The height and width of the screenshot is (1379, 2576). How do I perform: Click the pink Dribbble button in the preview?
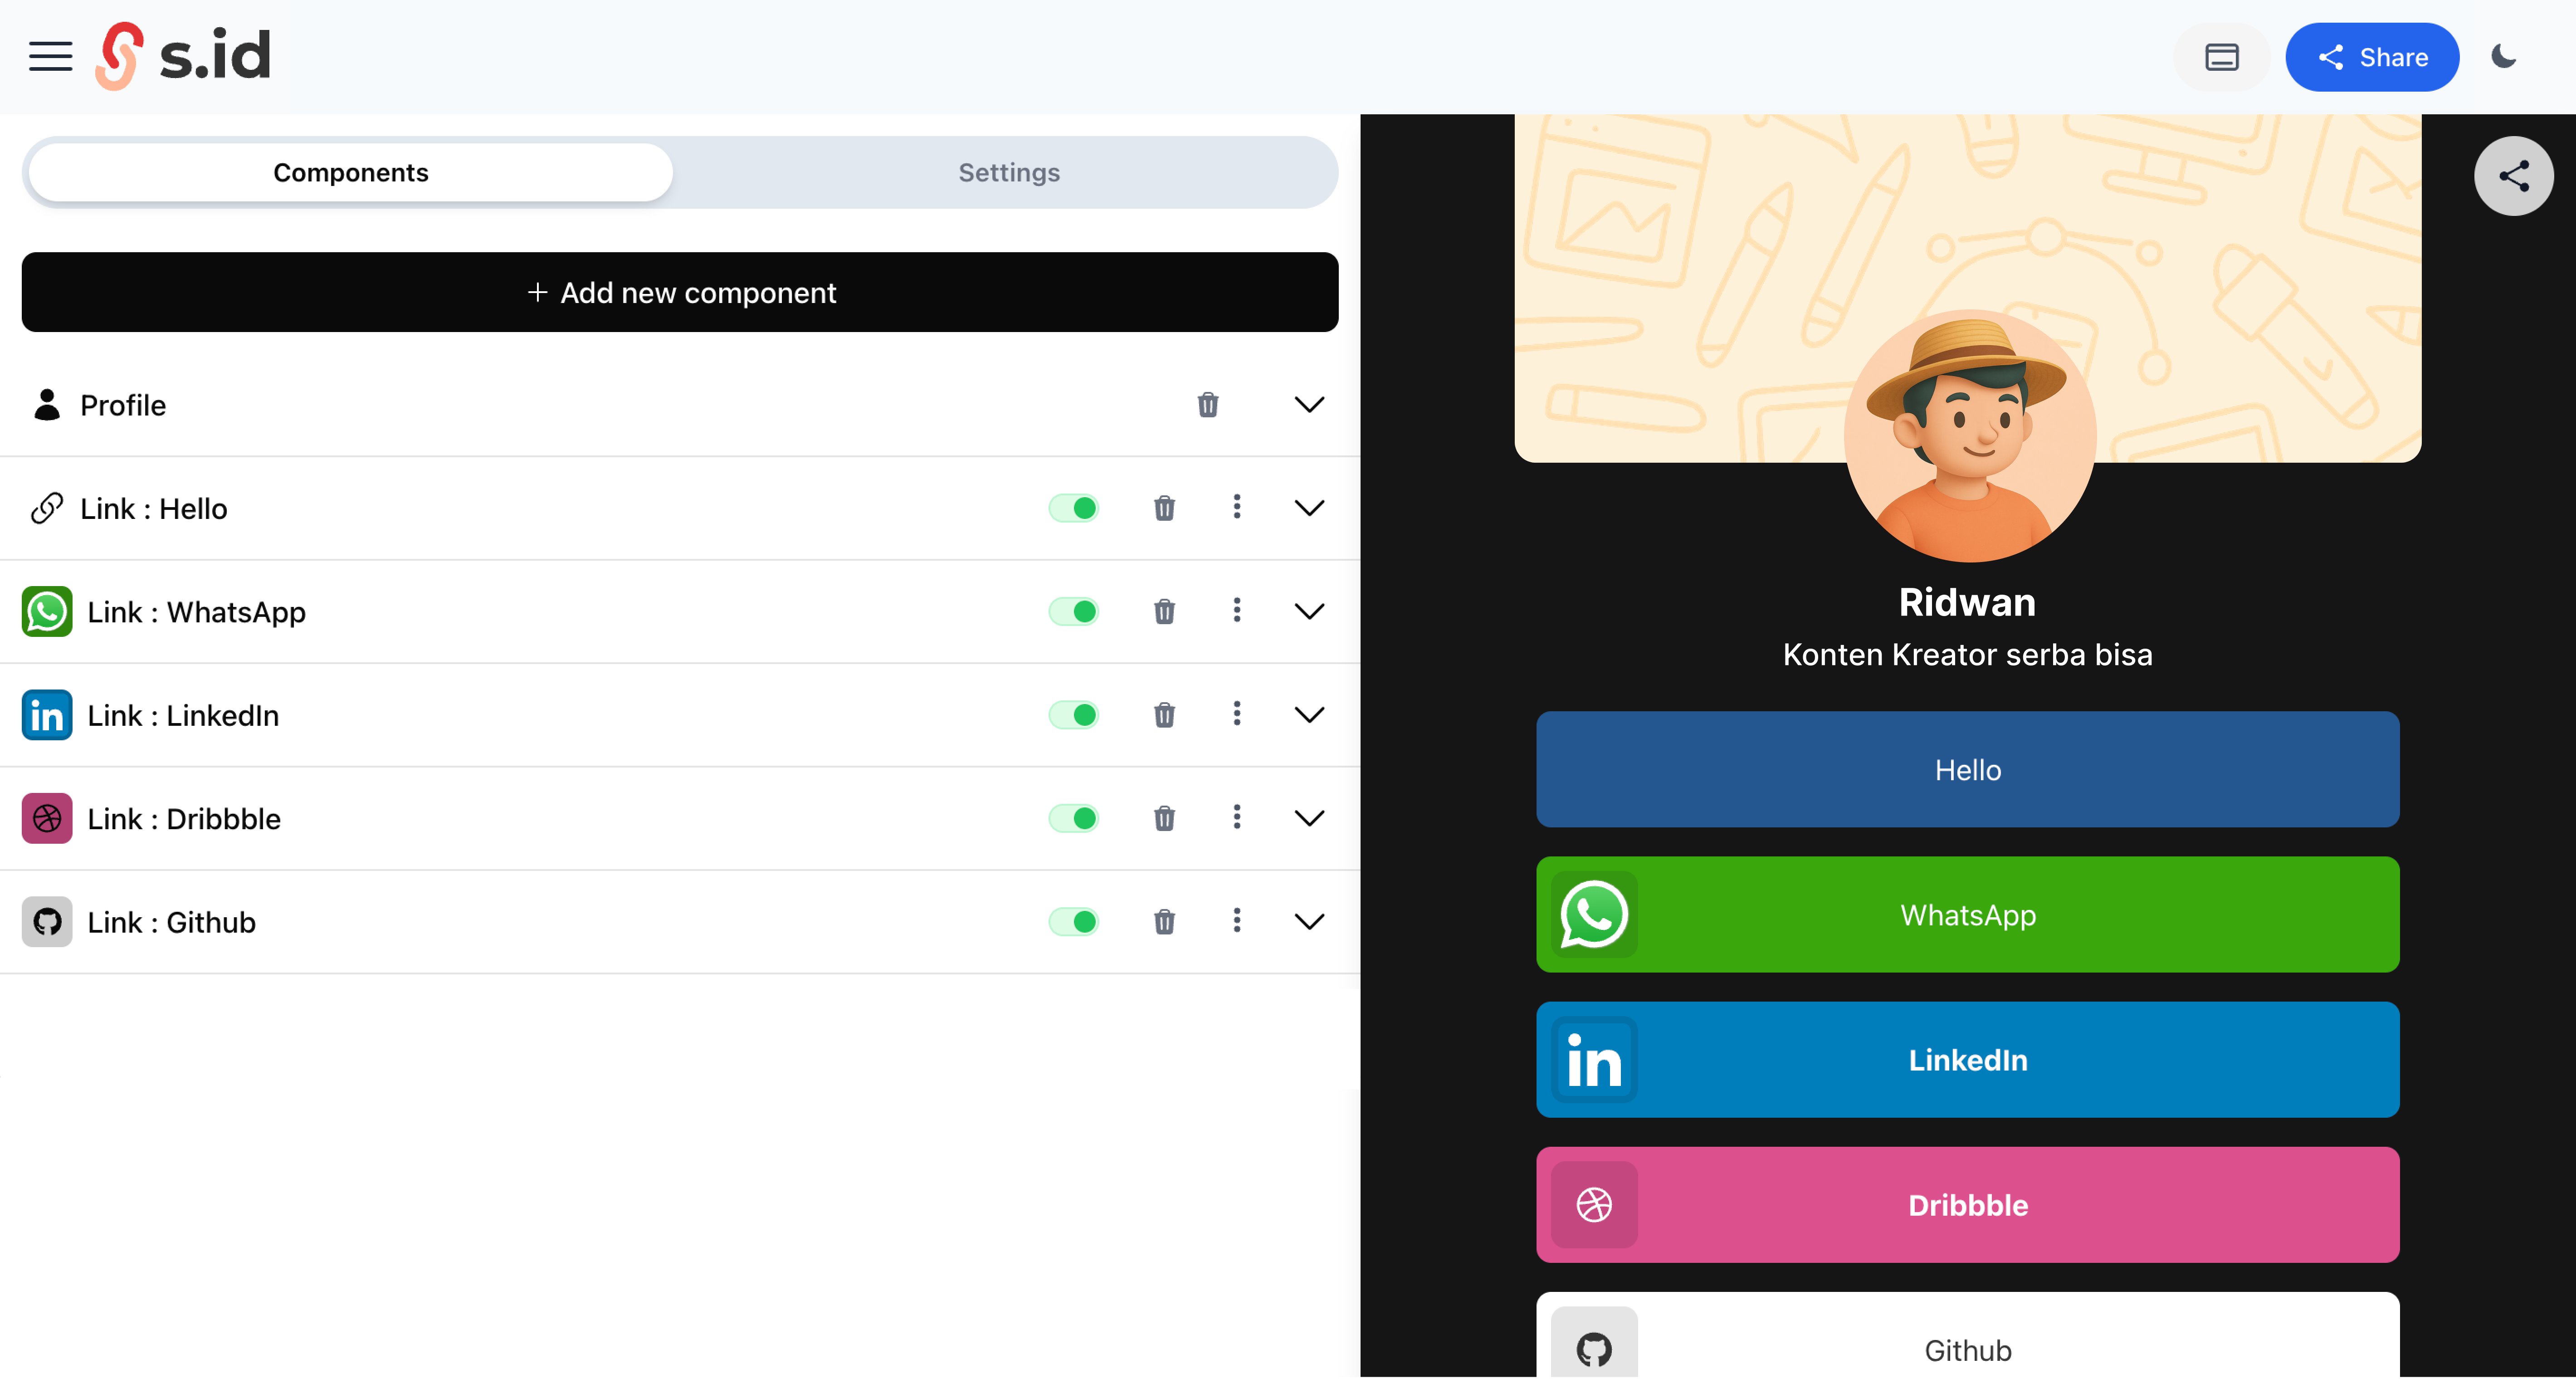click(x=1967, y=1205)
